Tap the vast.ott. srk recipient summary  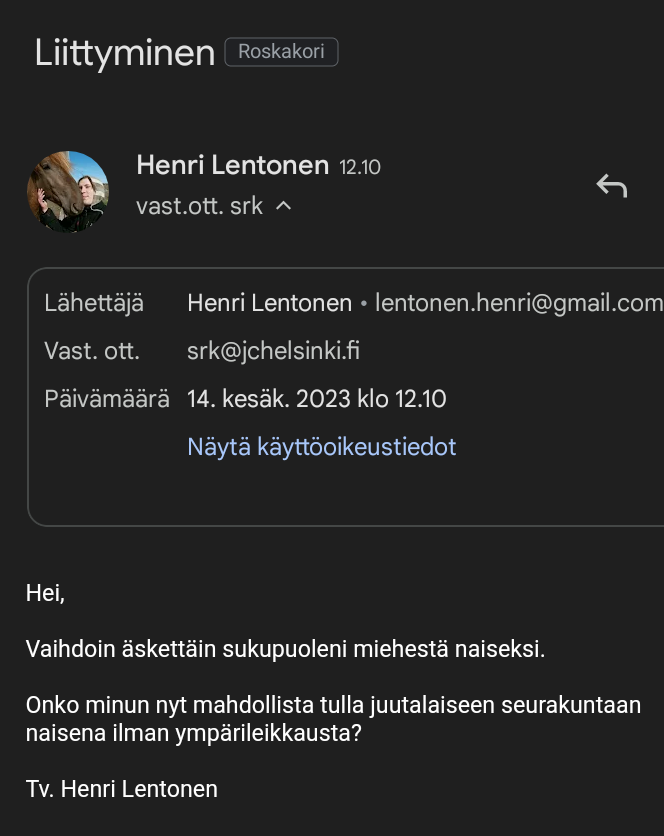click(x=199, y=206)
